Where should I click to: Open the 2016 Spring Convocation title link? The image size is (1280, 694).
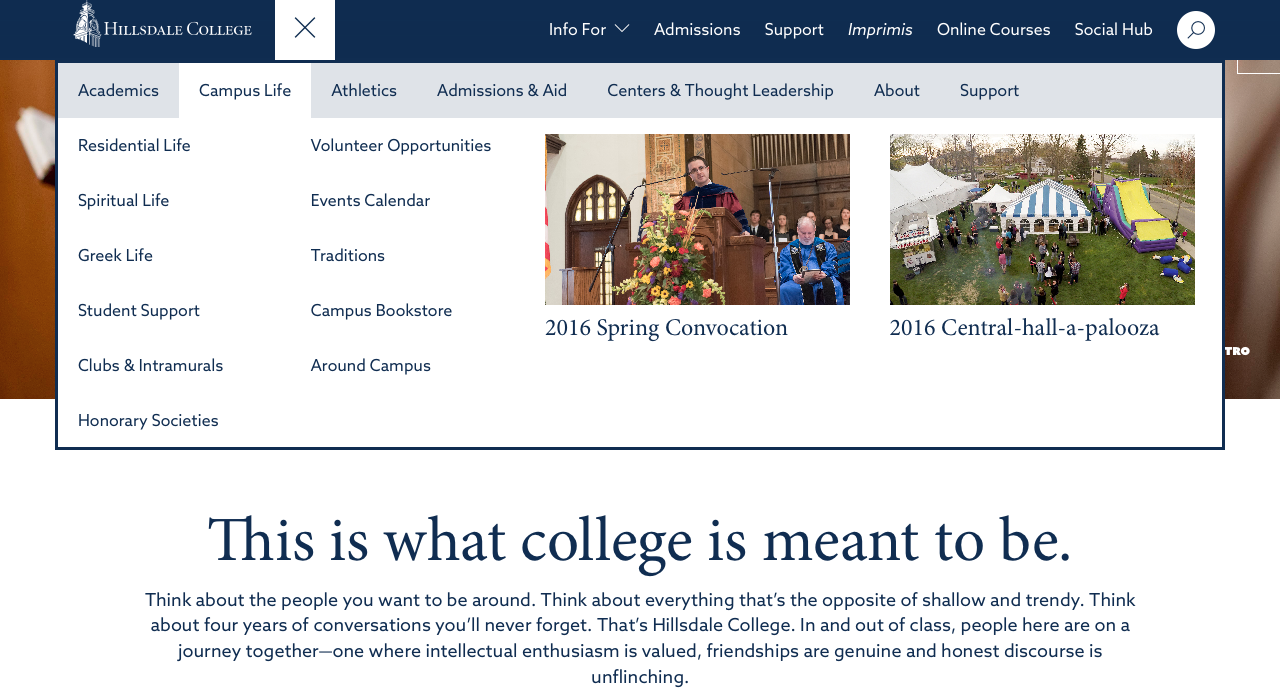(x=666, y=328)
